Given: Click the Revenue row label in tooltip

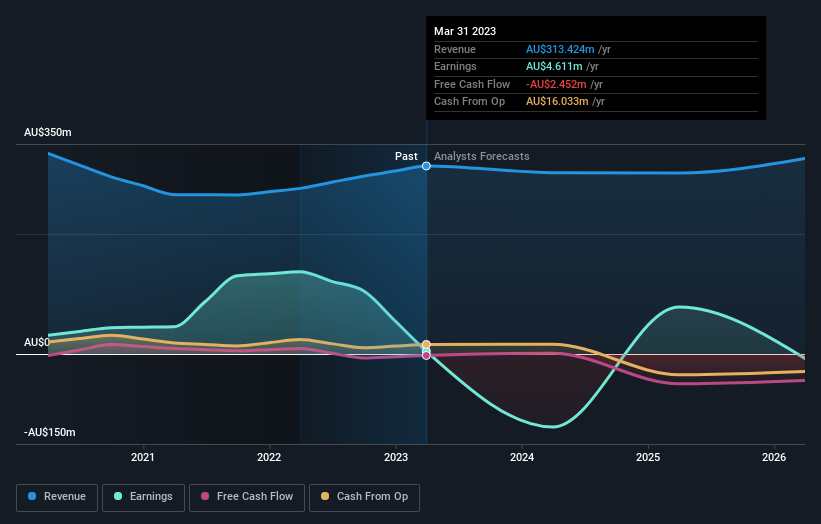Looking at the screenshot, I should coord(455,49).
